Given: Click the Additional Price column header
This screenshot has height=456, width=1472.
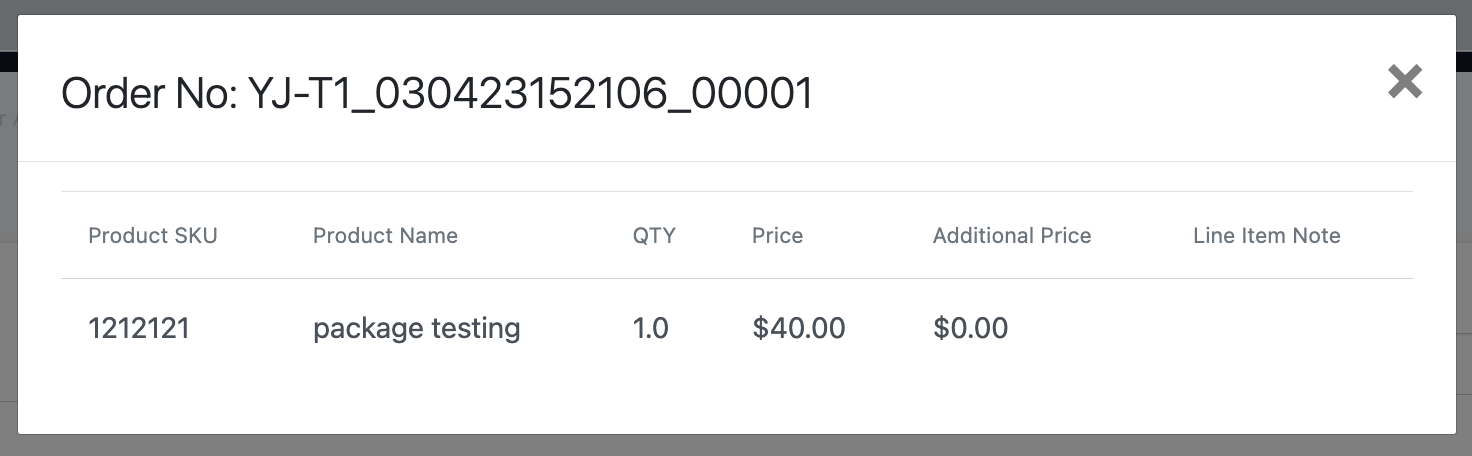Looking at the screenshot, I should pyautogui.click(x=1011, y=236).
